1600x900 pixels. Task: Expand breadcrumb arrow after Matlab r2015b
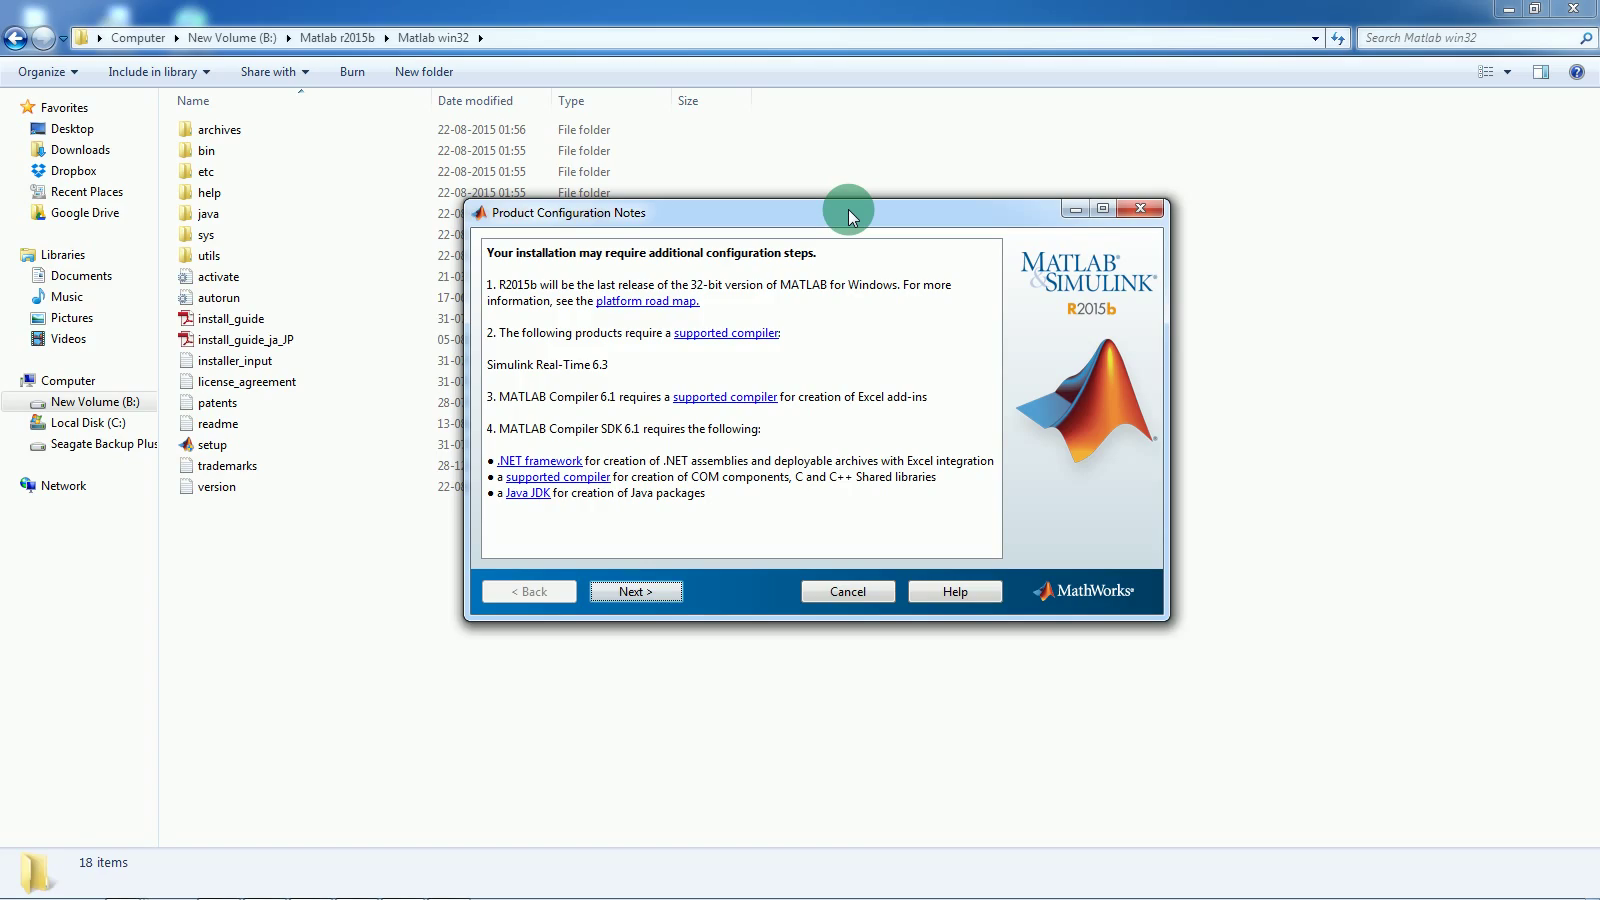point(386,38)
